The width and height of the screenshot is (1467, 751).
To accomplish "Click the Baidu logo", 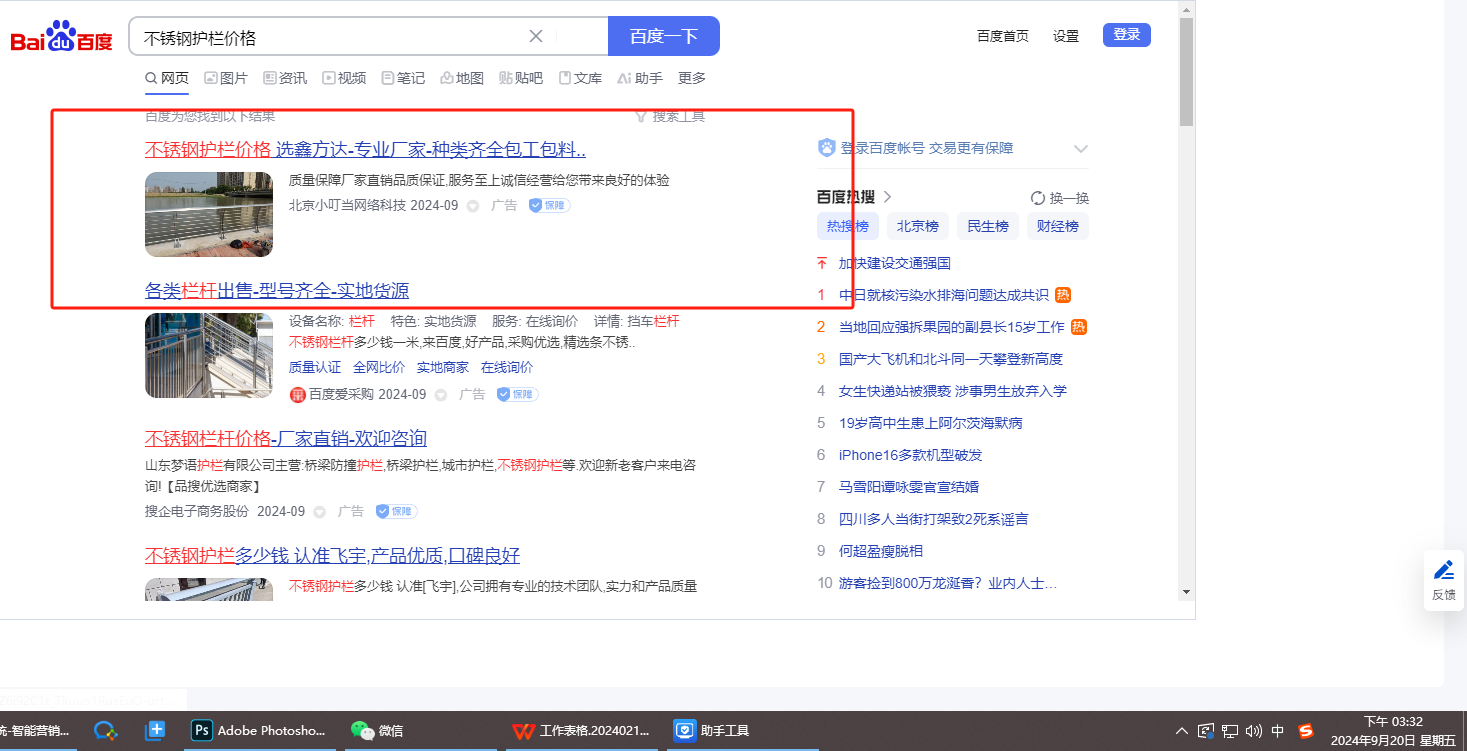I will tap(62, 37).
